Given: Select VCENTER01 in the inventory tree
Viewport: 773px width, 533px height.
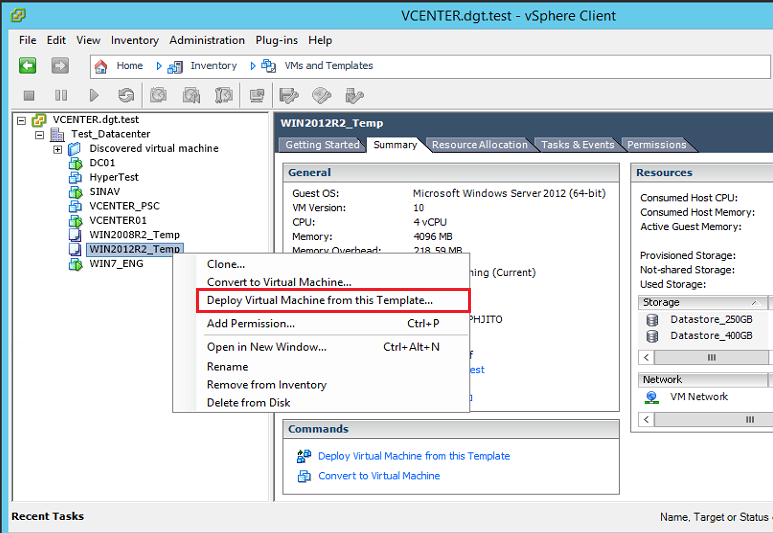Looking at the screenshot, I should [x=118, y=220].
